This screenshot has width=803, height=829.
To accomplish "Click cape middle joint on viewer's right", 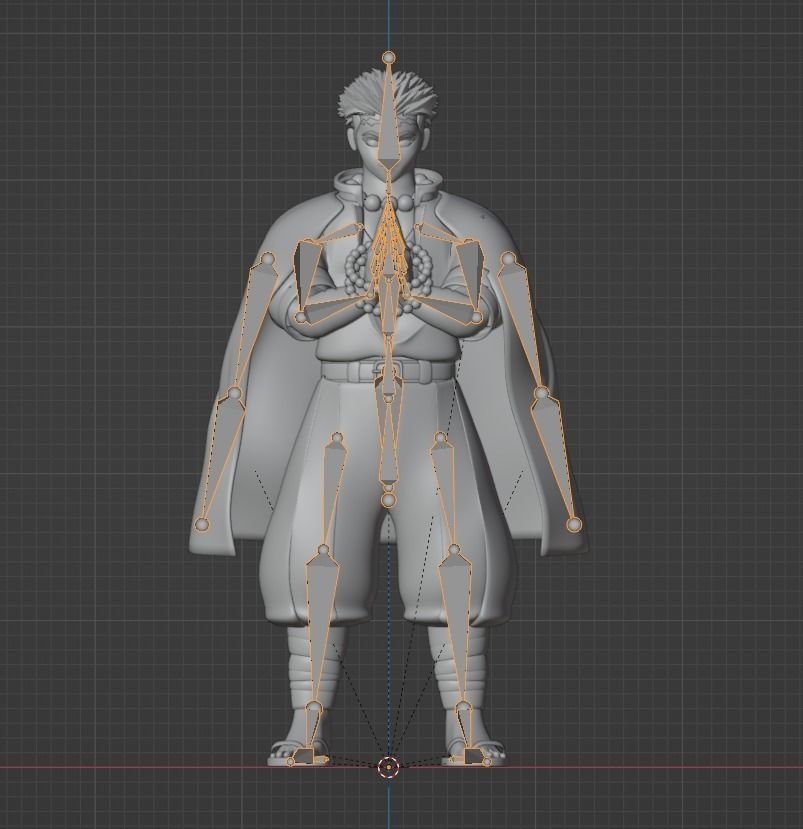I will pyautogui.click(x=541, y=393).
